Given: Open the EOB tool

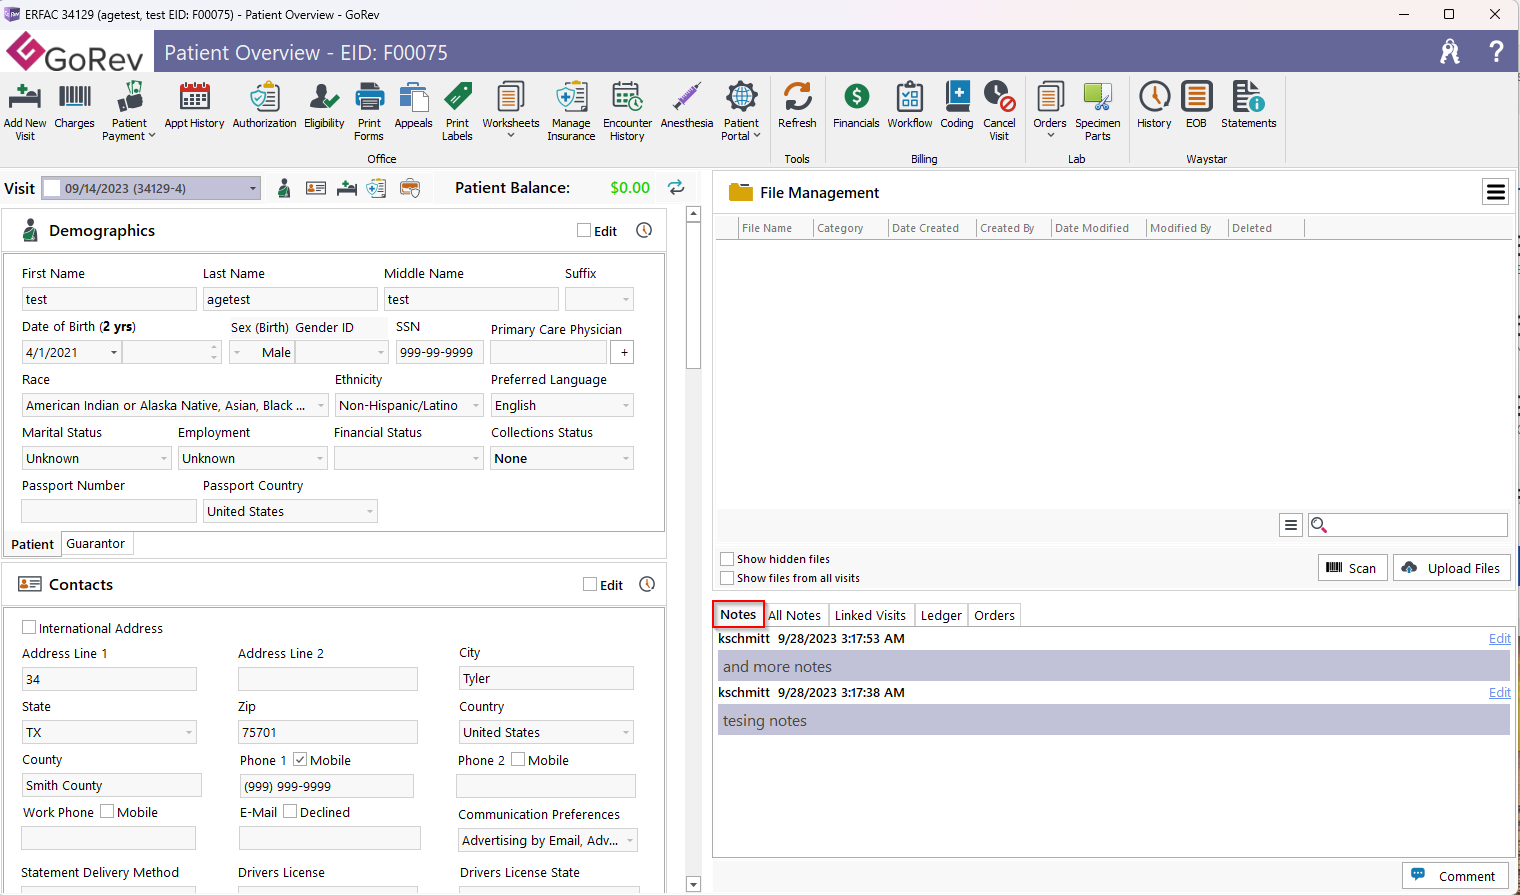Looking at the screenshot, I should pos(1196,106).
